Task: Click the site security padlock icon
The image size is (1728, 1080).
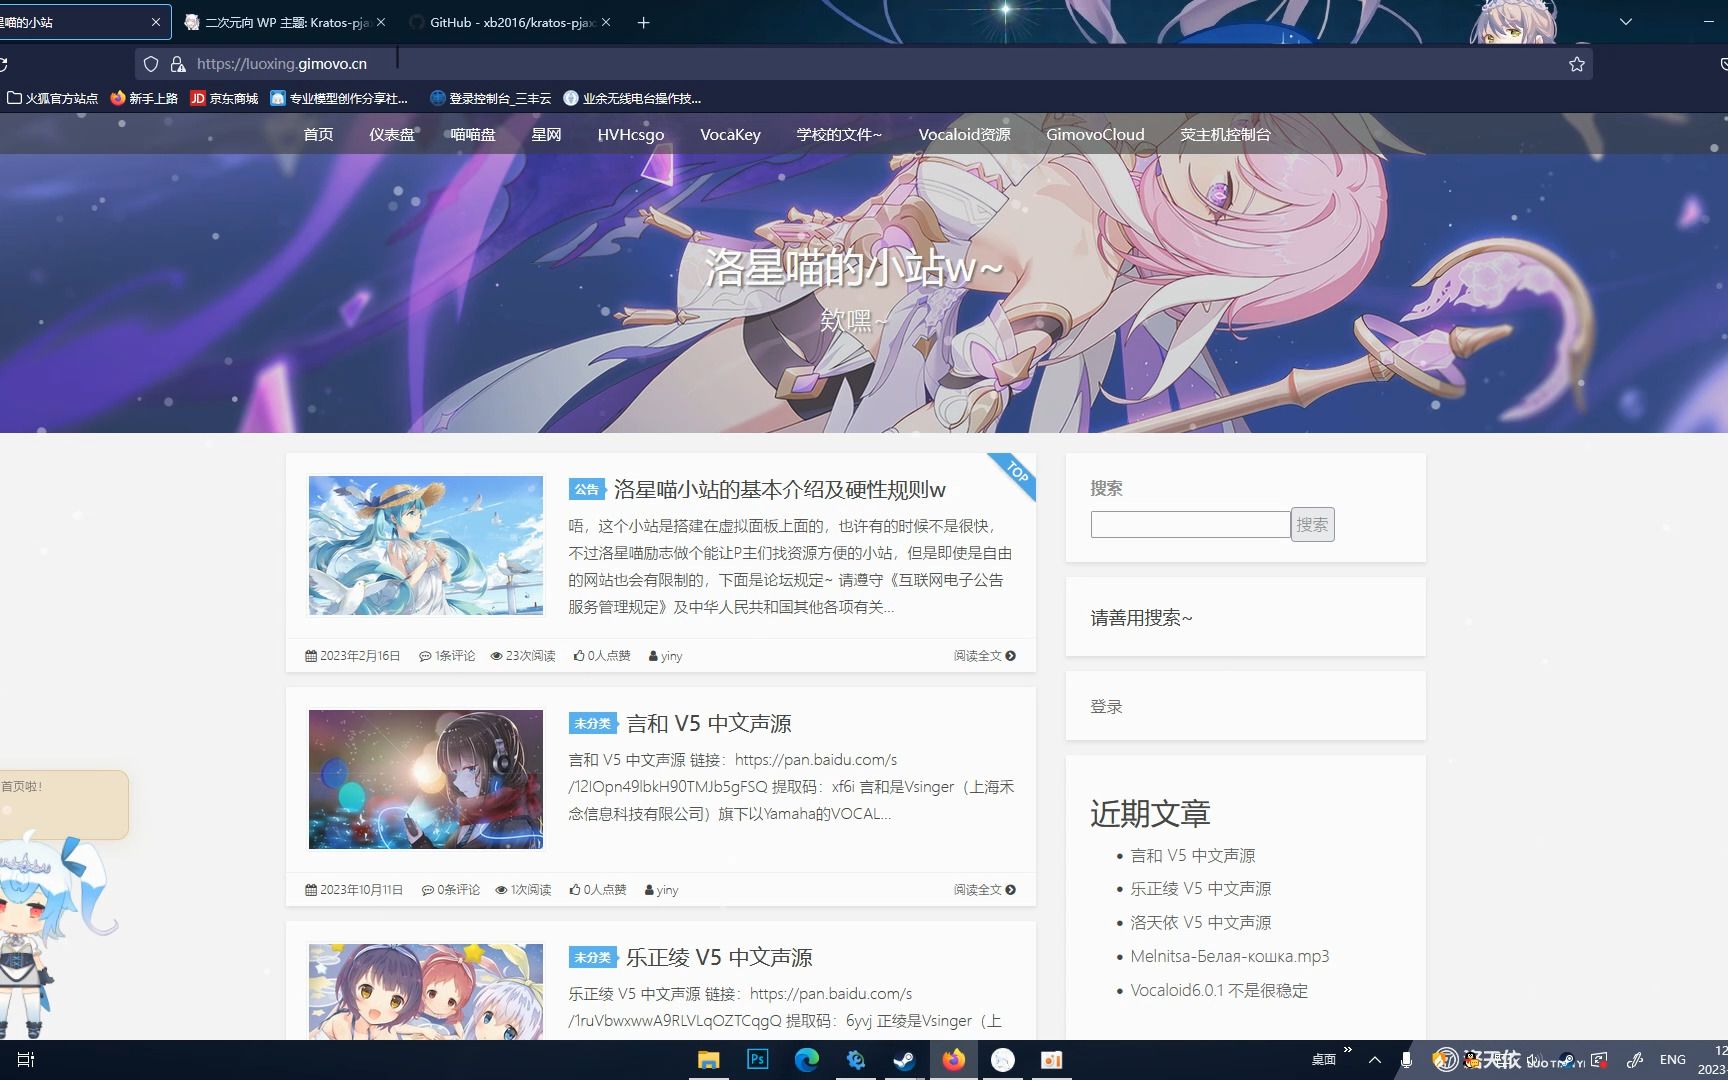Action: [178, 64]
